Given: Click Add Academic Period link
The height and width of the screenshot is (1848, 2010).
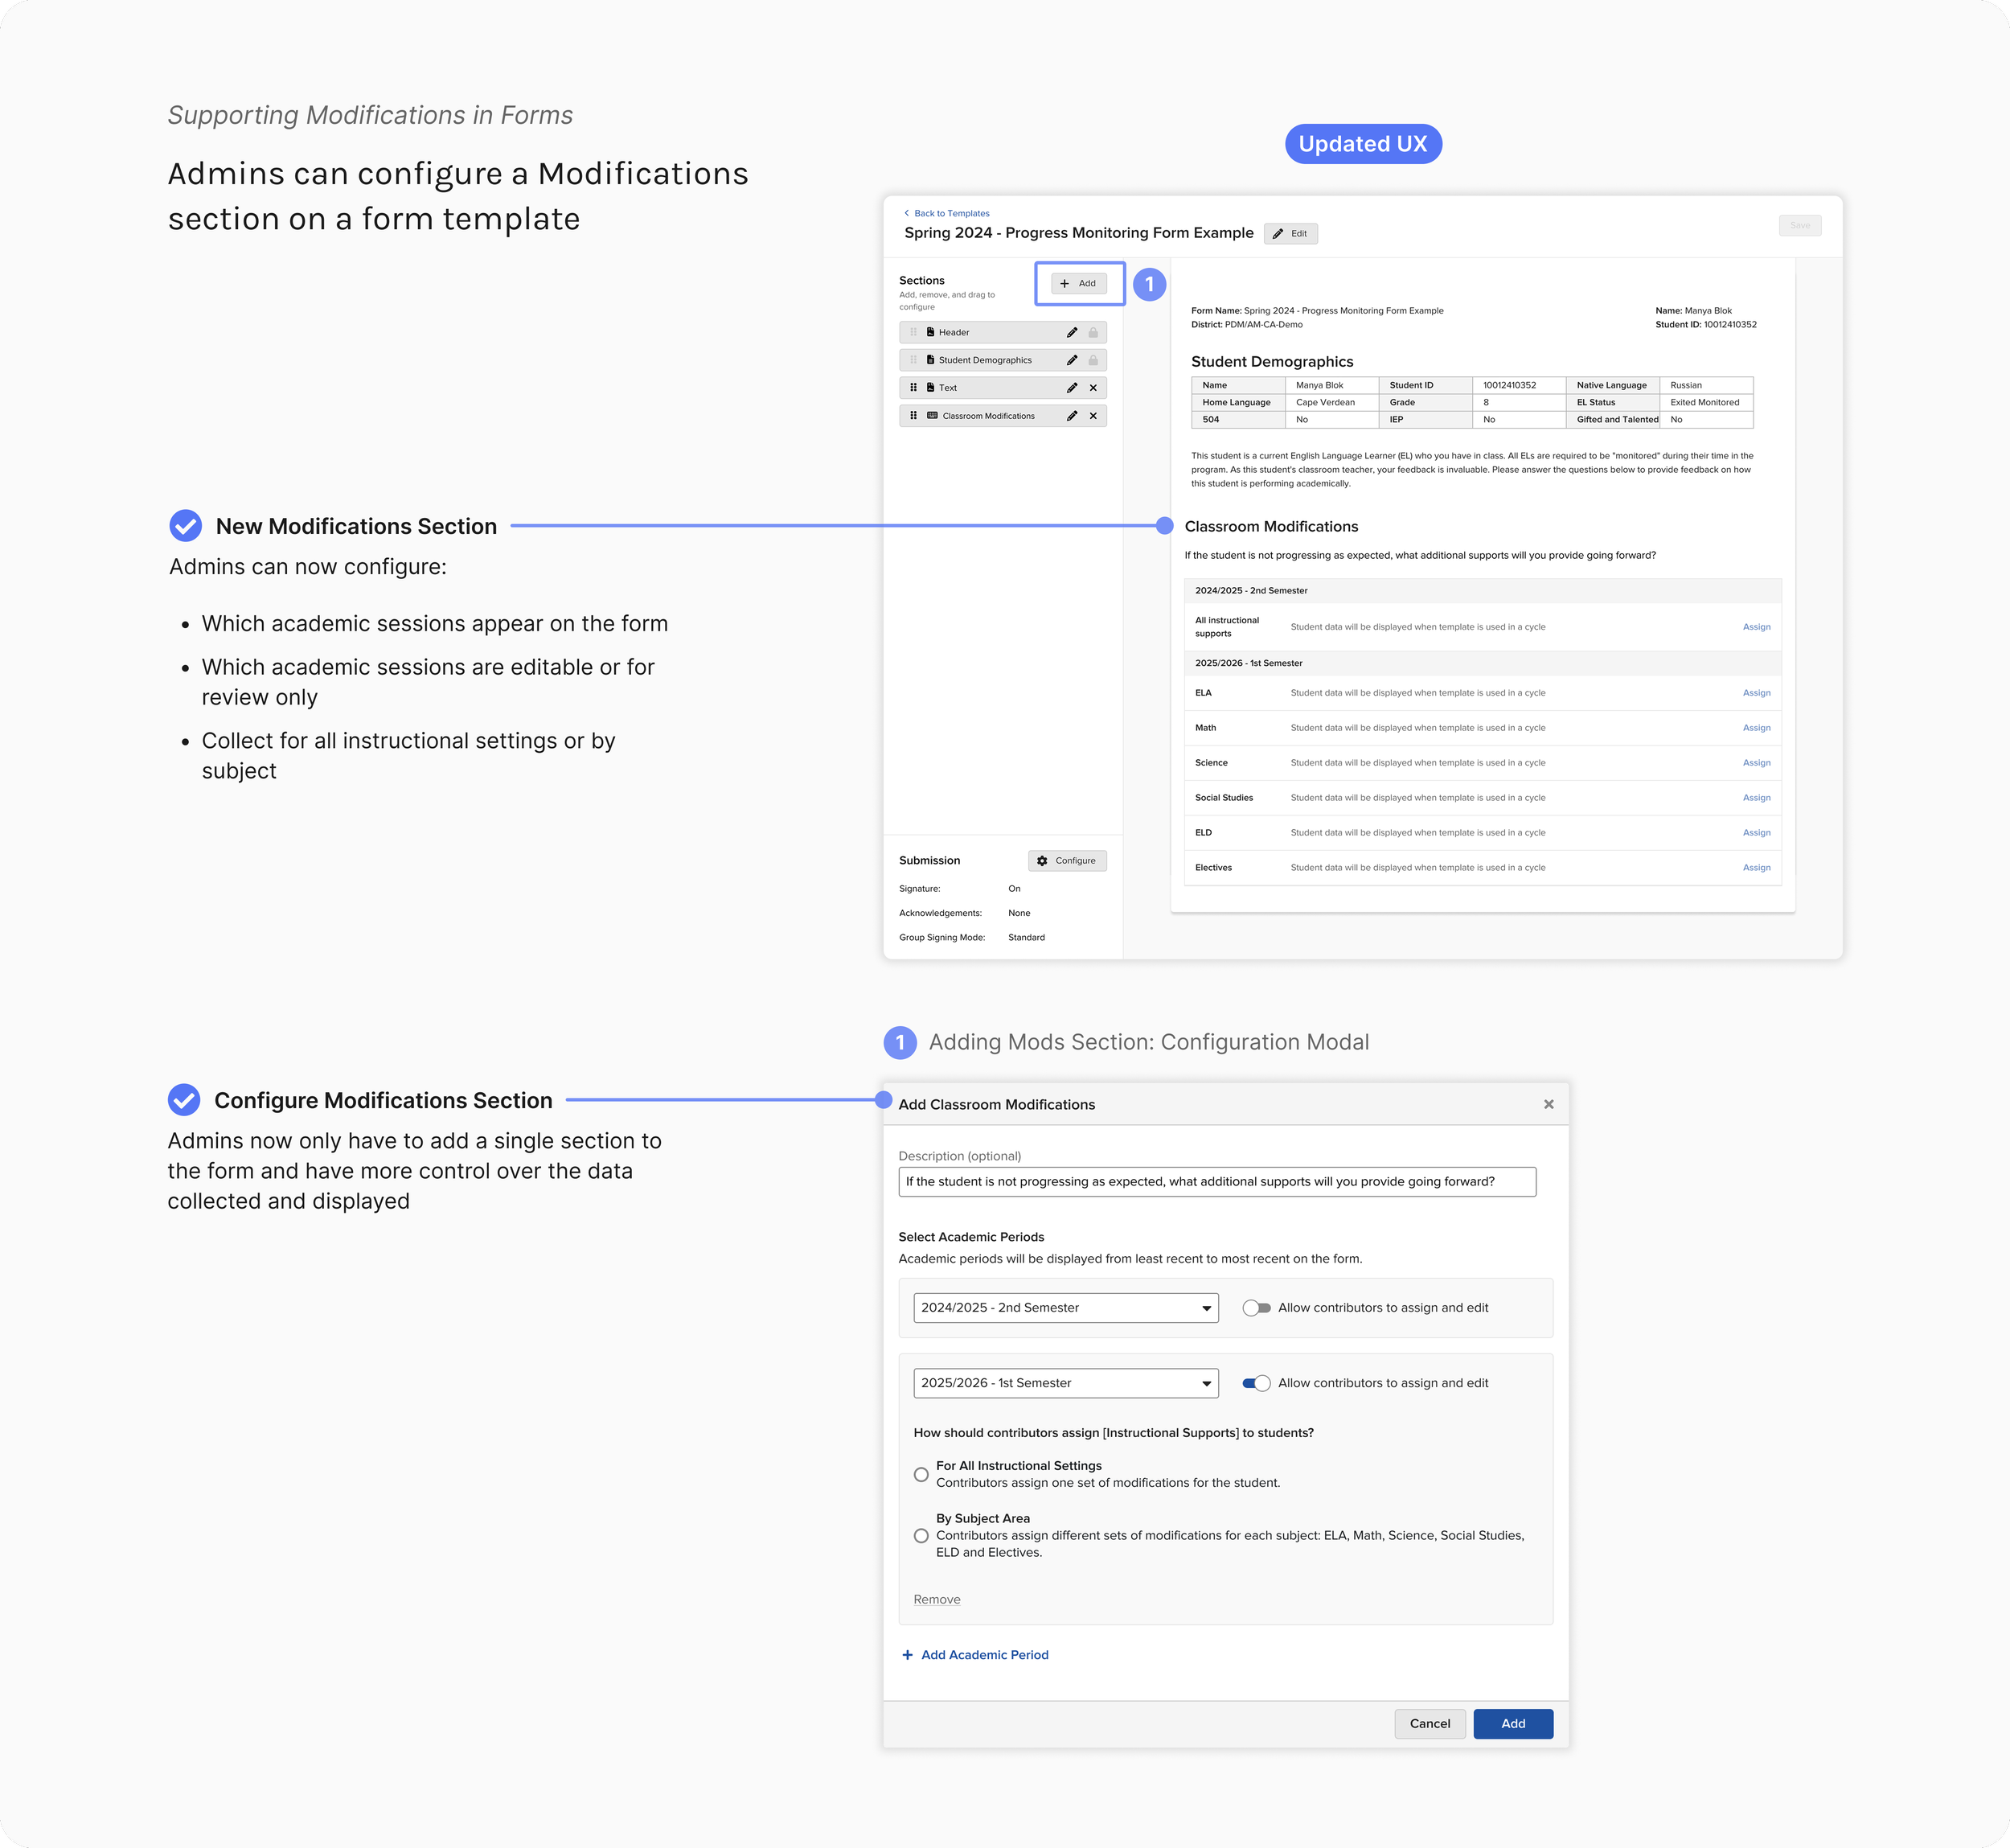Looking at the screenshot, I should point(983,1655).
